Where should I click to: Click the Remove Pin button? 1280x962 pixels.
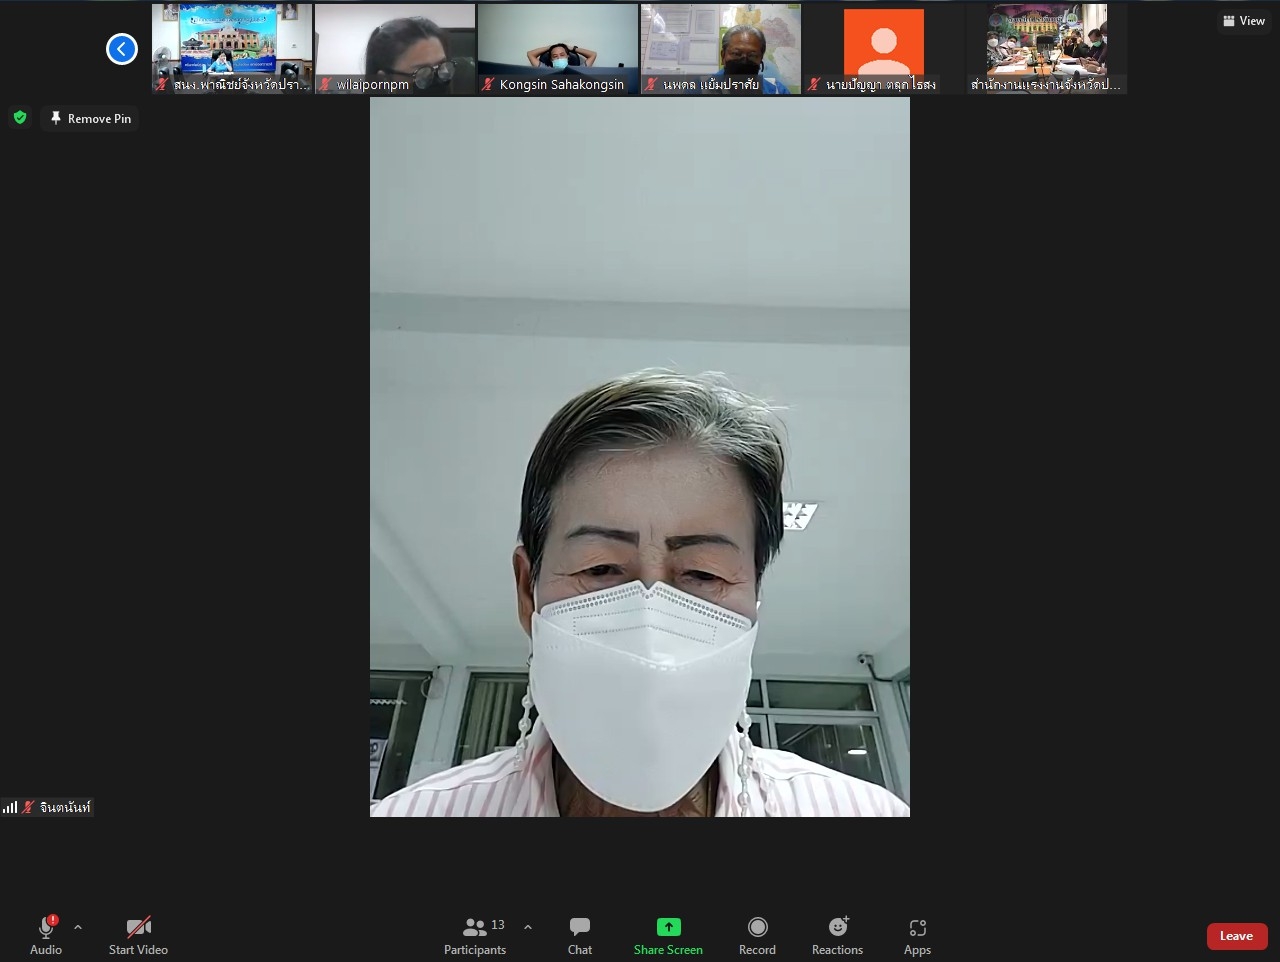click(x=90, y=118)
